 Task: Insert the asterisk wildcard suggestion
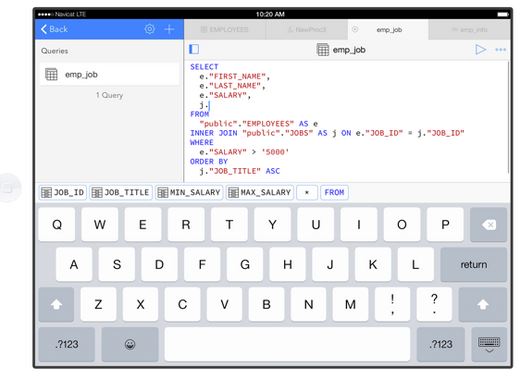(x=307, y=193)
